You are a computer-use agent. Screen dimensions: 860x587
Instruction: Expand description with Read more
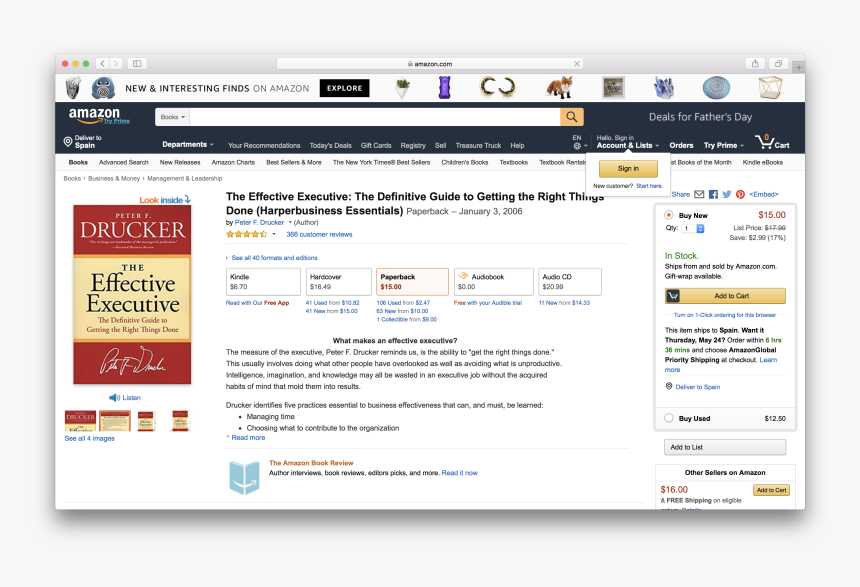click(x=246, y=438)
